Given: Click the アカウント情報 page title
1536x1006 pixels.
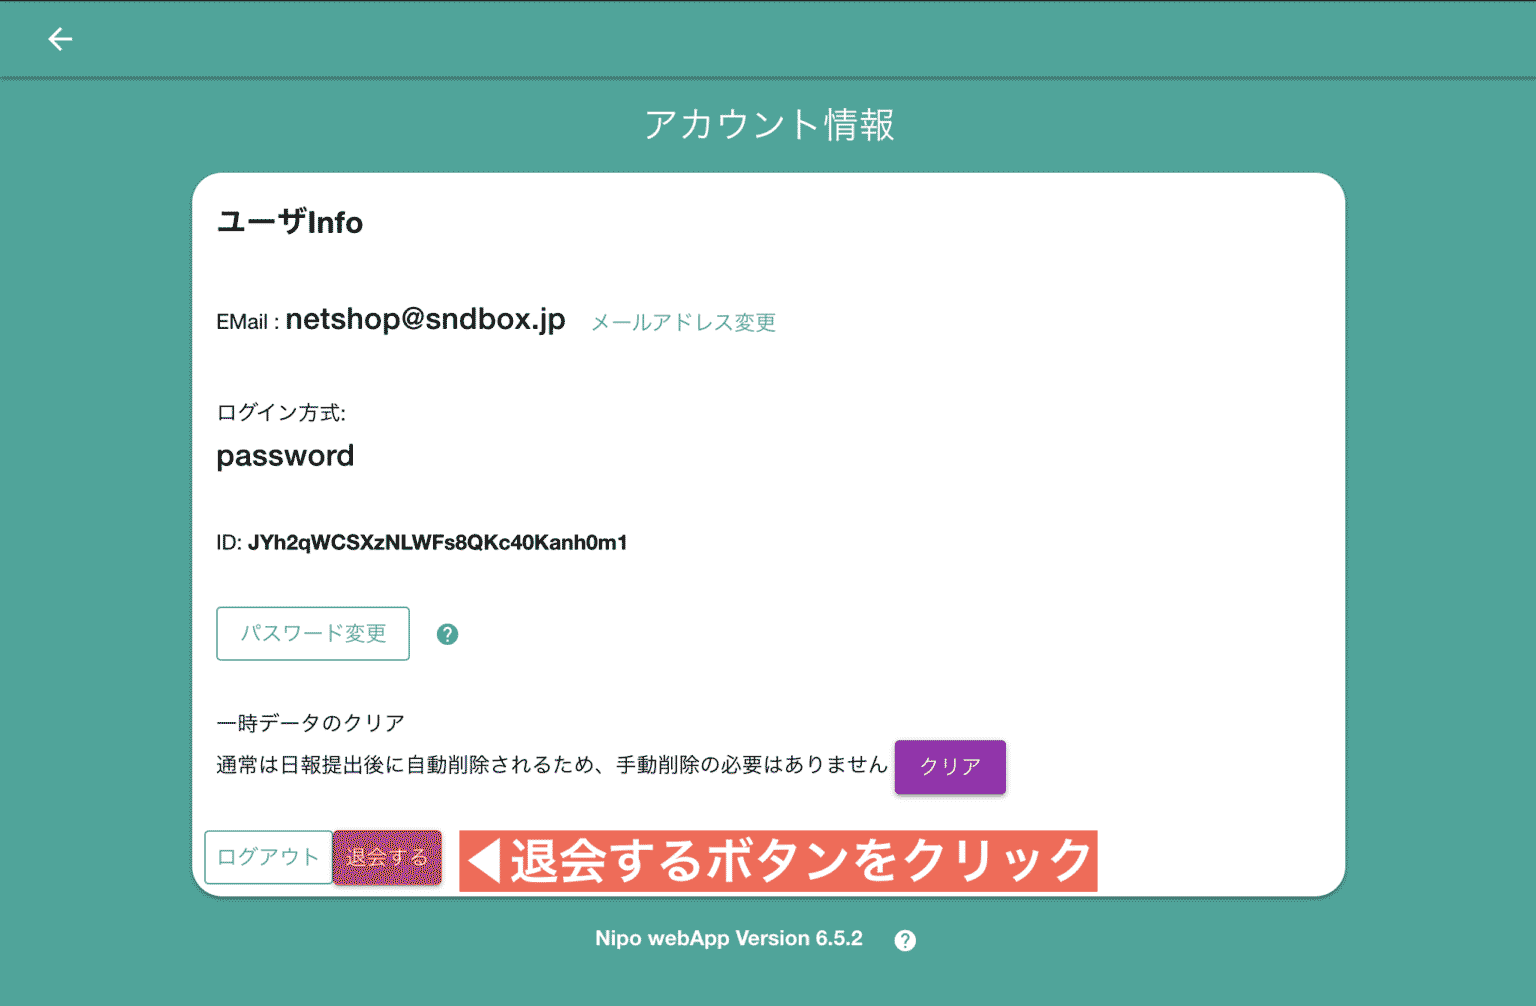Looking at the screenshot, I should (769, 125).
